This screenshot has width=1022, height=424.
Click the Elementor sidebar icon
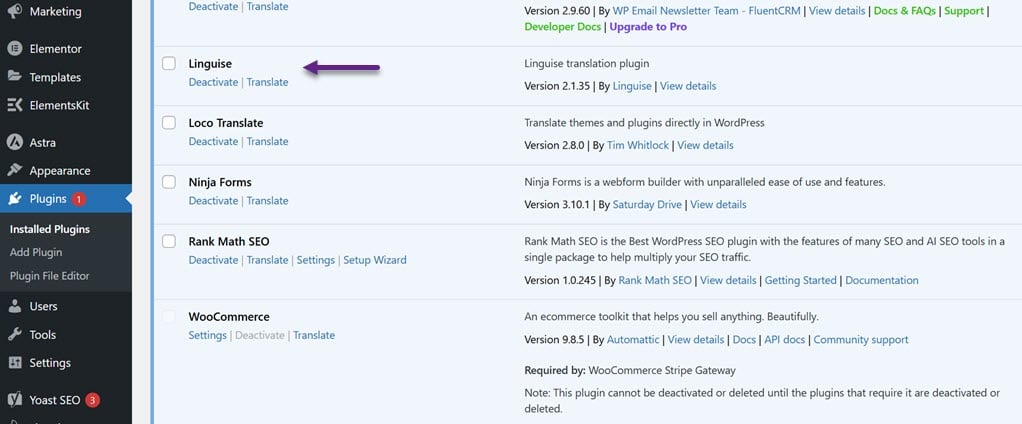pyautogui.click(x=14, y=49)
